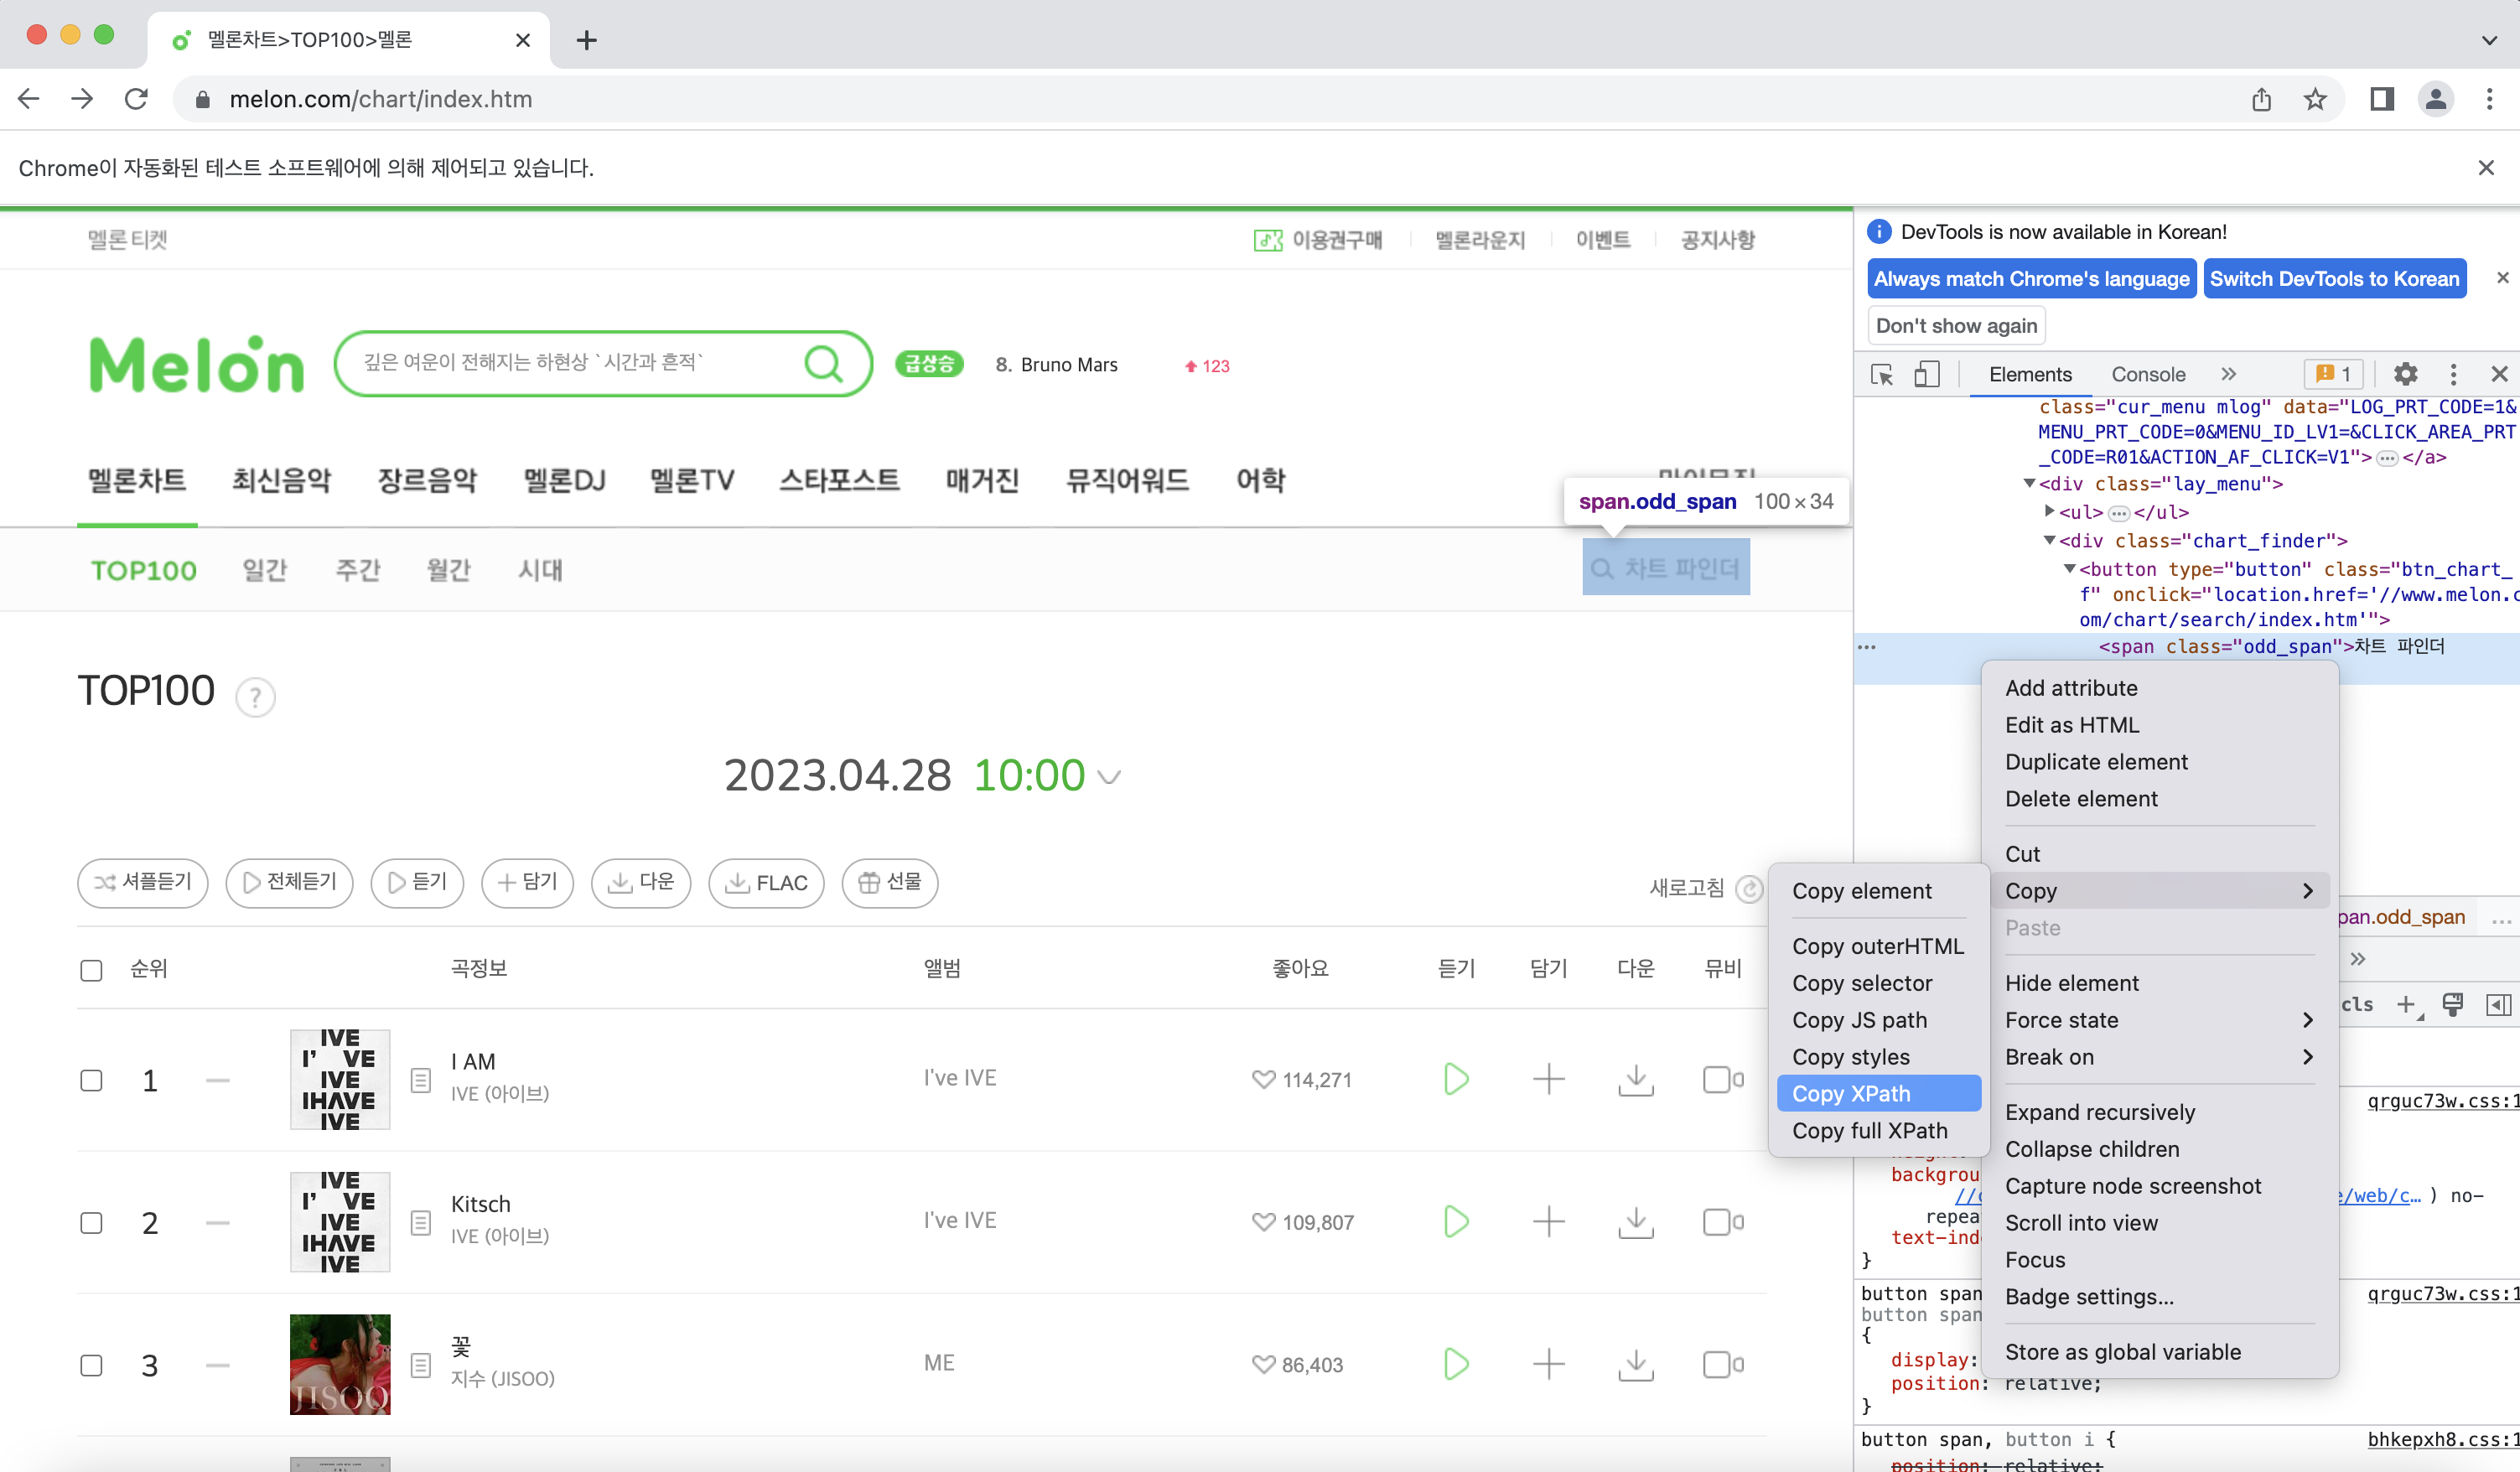
Task: Play the song I AM
Action: pos(1456,1079)
